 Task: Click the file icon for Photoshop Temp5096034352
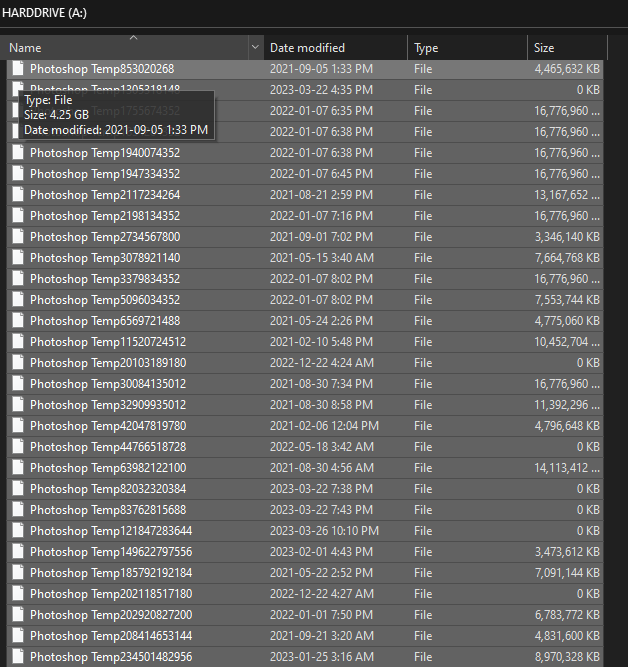pos(18,299)
